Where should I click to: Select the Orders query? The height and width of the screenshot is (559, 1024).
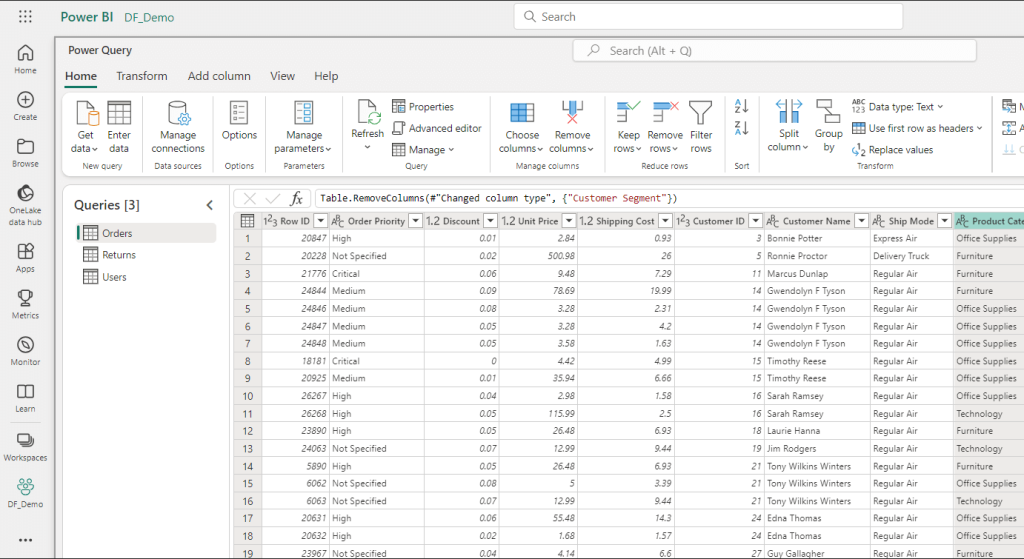pyautogui.click(x=146, y=233)
